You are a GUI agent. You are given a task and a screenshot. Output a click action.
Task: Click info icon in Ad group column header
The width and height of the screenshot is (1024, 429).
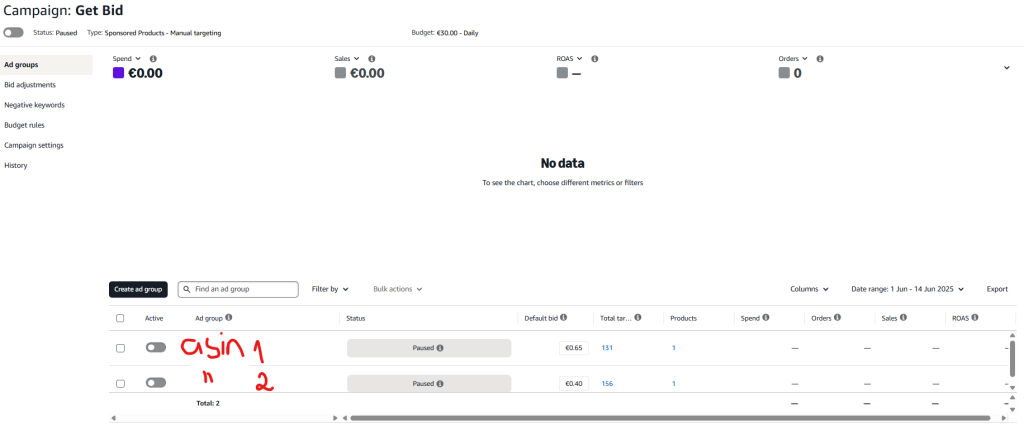229,318
